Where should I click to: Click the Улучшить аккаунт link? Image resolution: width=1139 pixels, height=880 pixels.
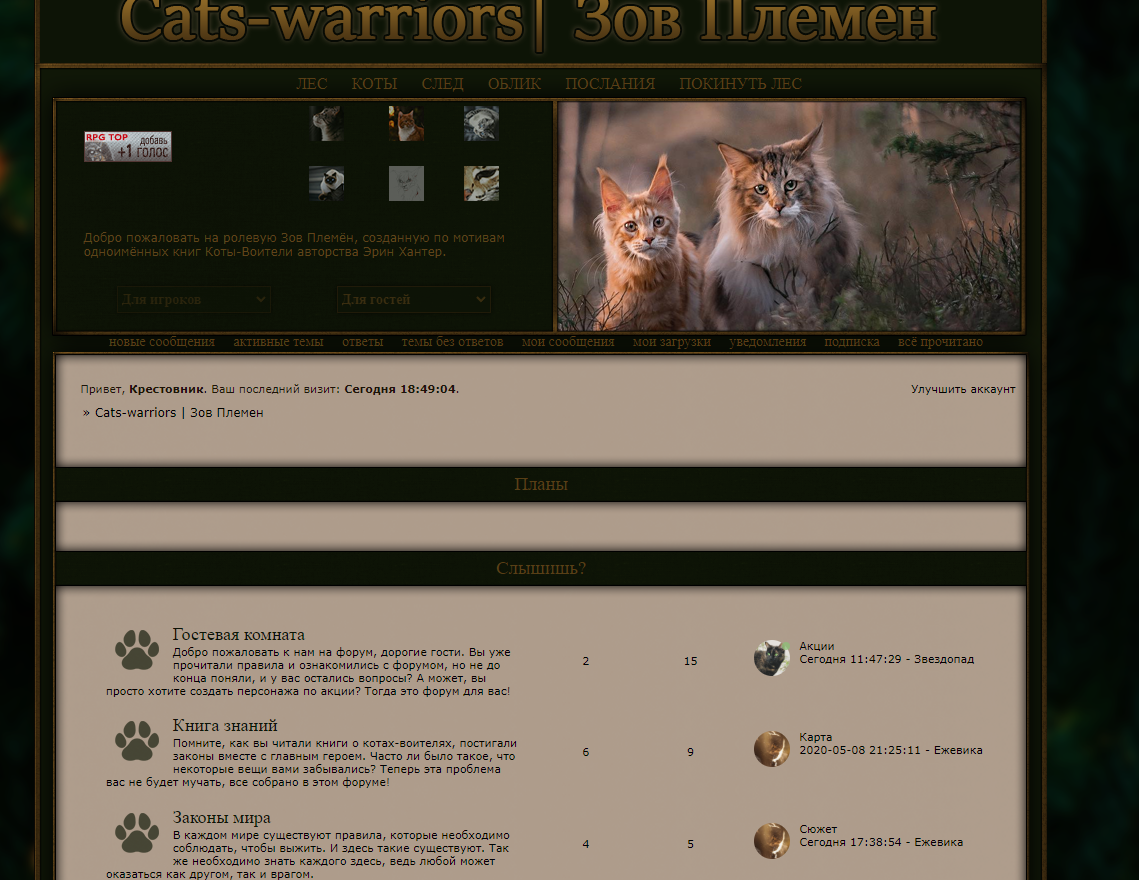[x=963, y=389]
